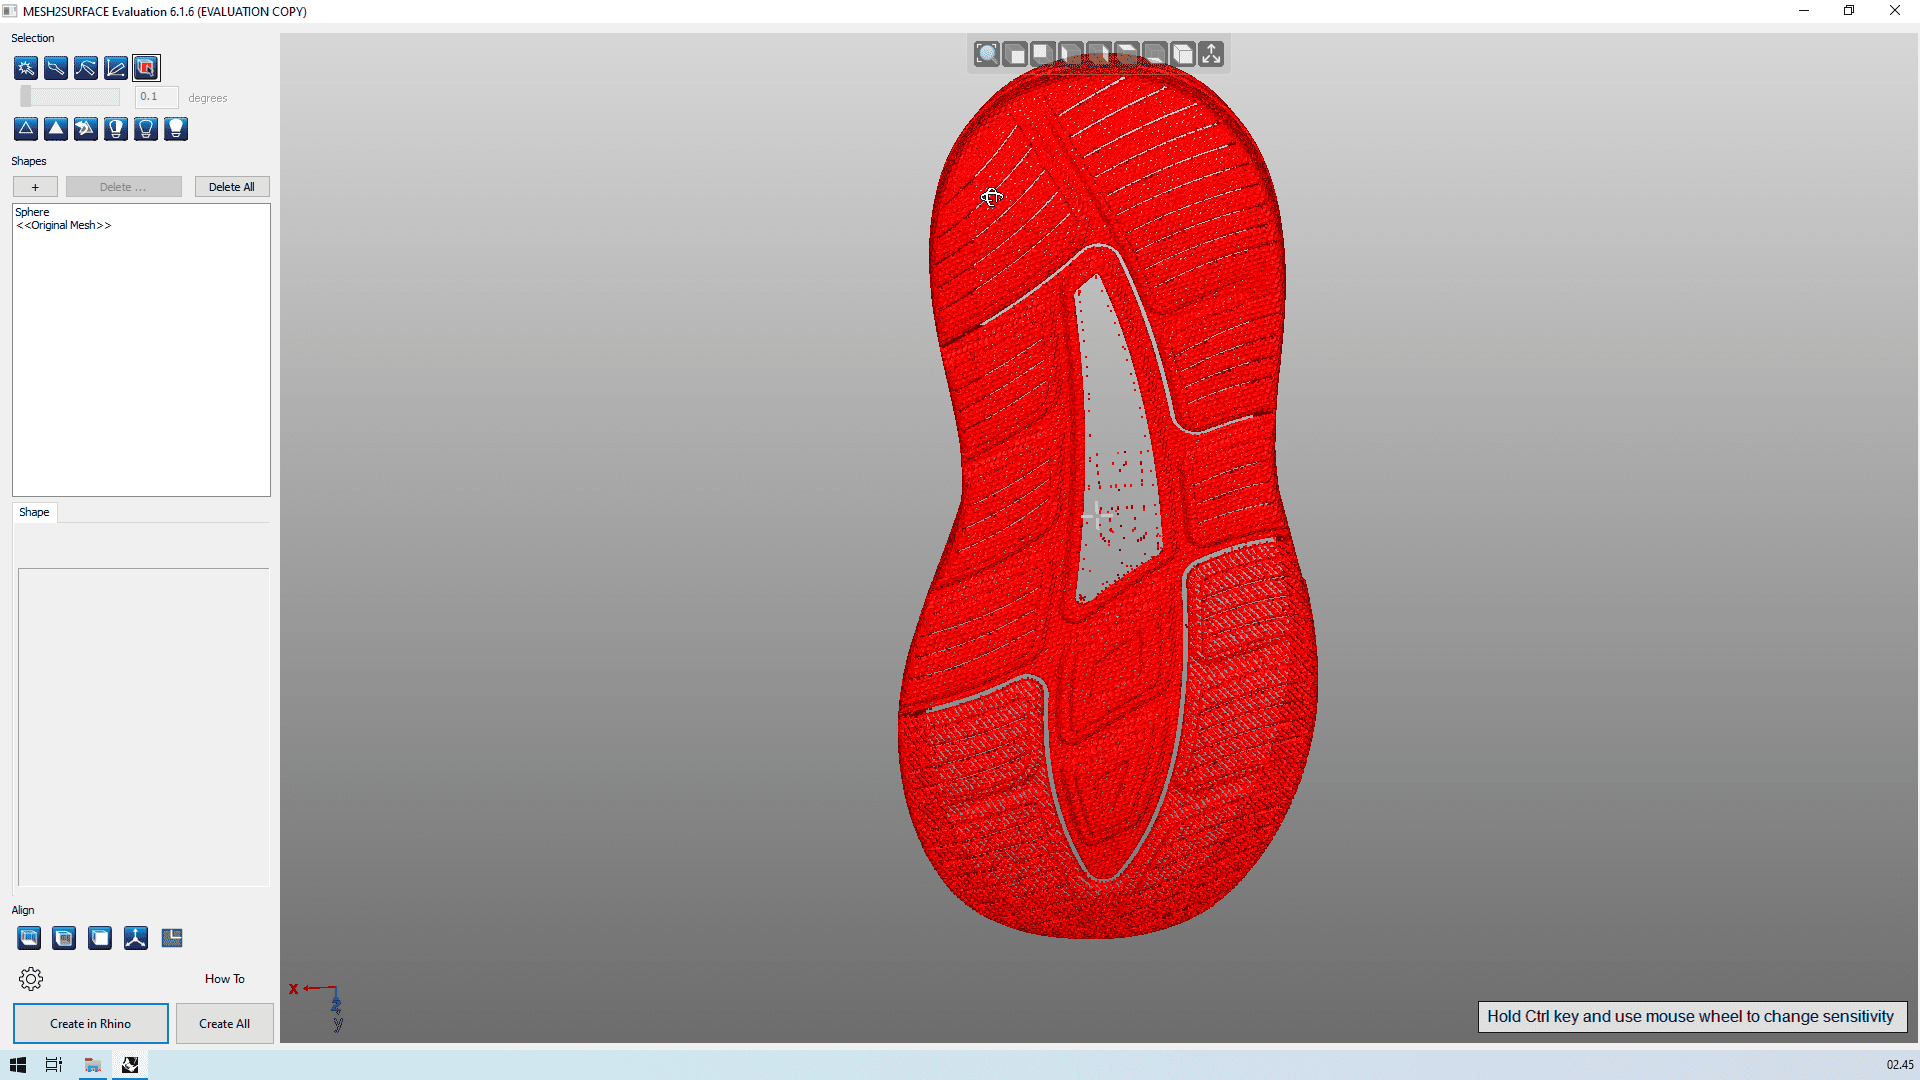Toggle the invert selection arrow icon

[86, 128]
